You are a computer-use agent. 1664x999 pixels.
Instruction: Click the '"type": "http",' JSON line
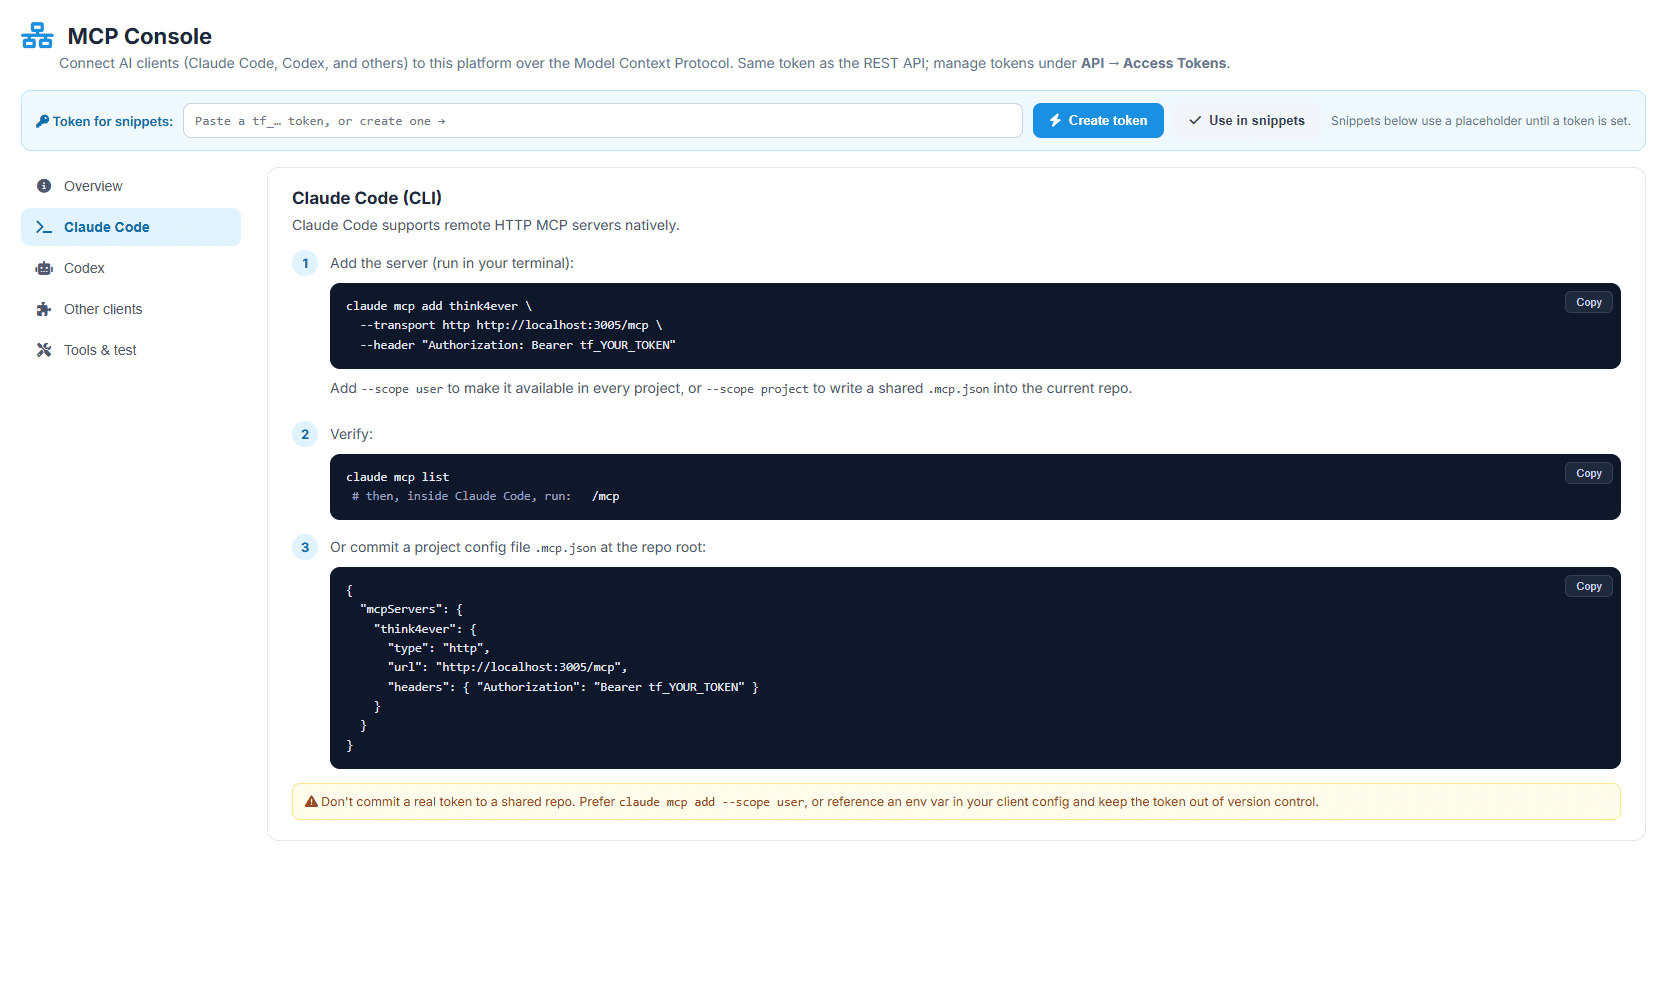tap(438, 648)
